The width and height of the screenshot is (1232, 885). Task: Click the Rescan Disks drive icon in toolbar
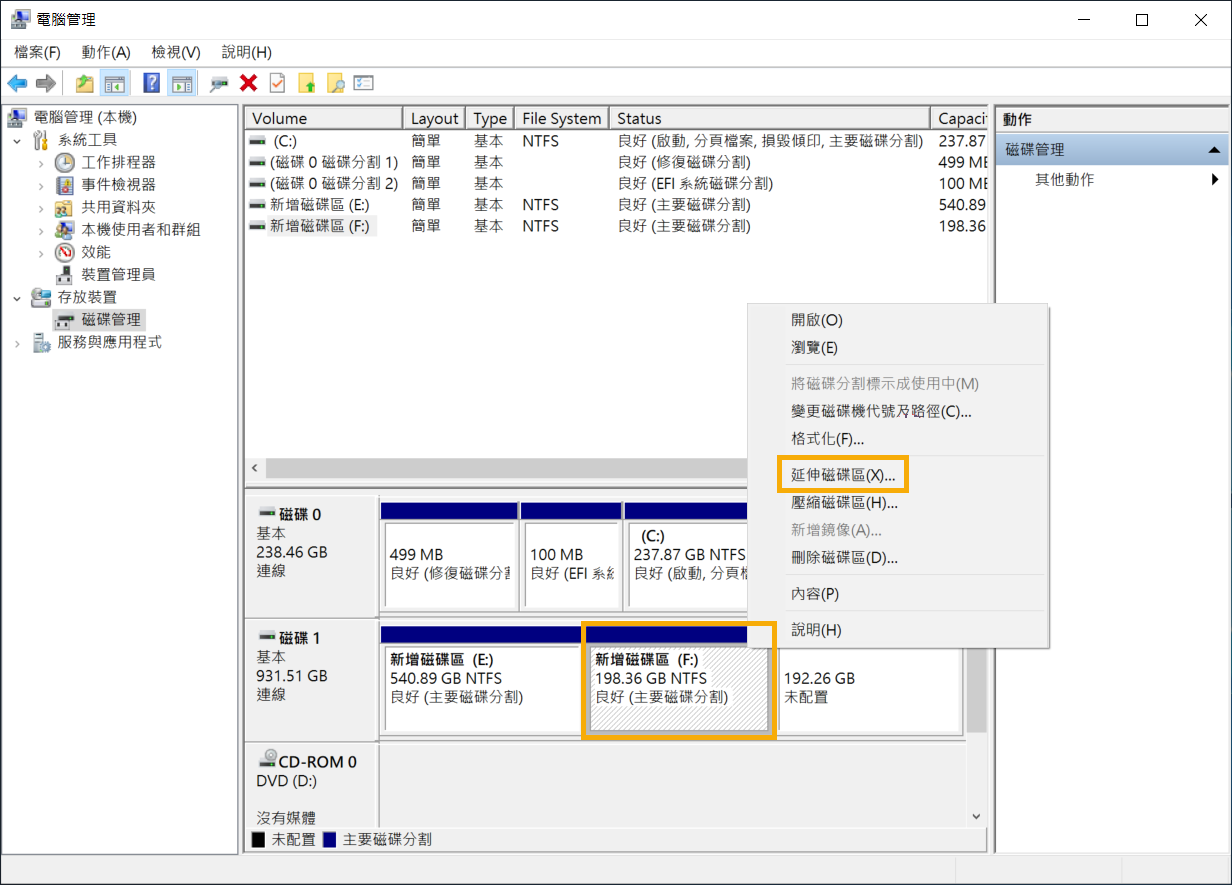click(219, 84)
